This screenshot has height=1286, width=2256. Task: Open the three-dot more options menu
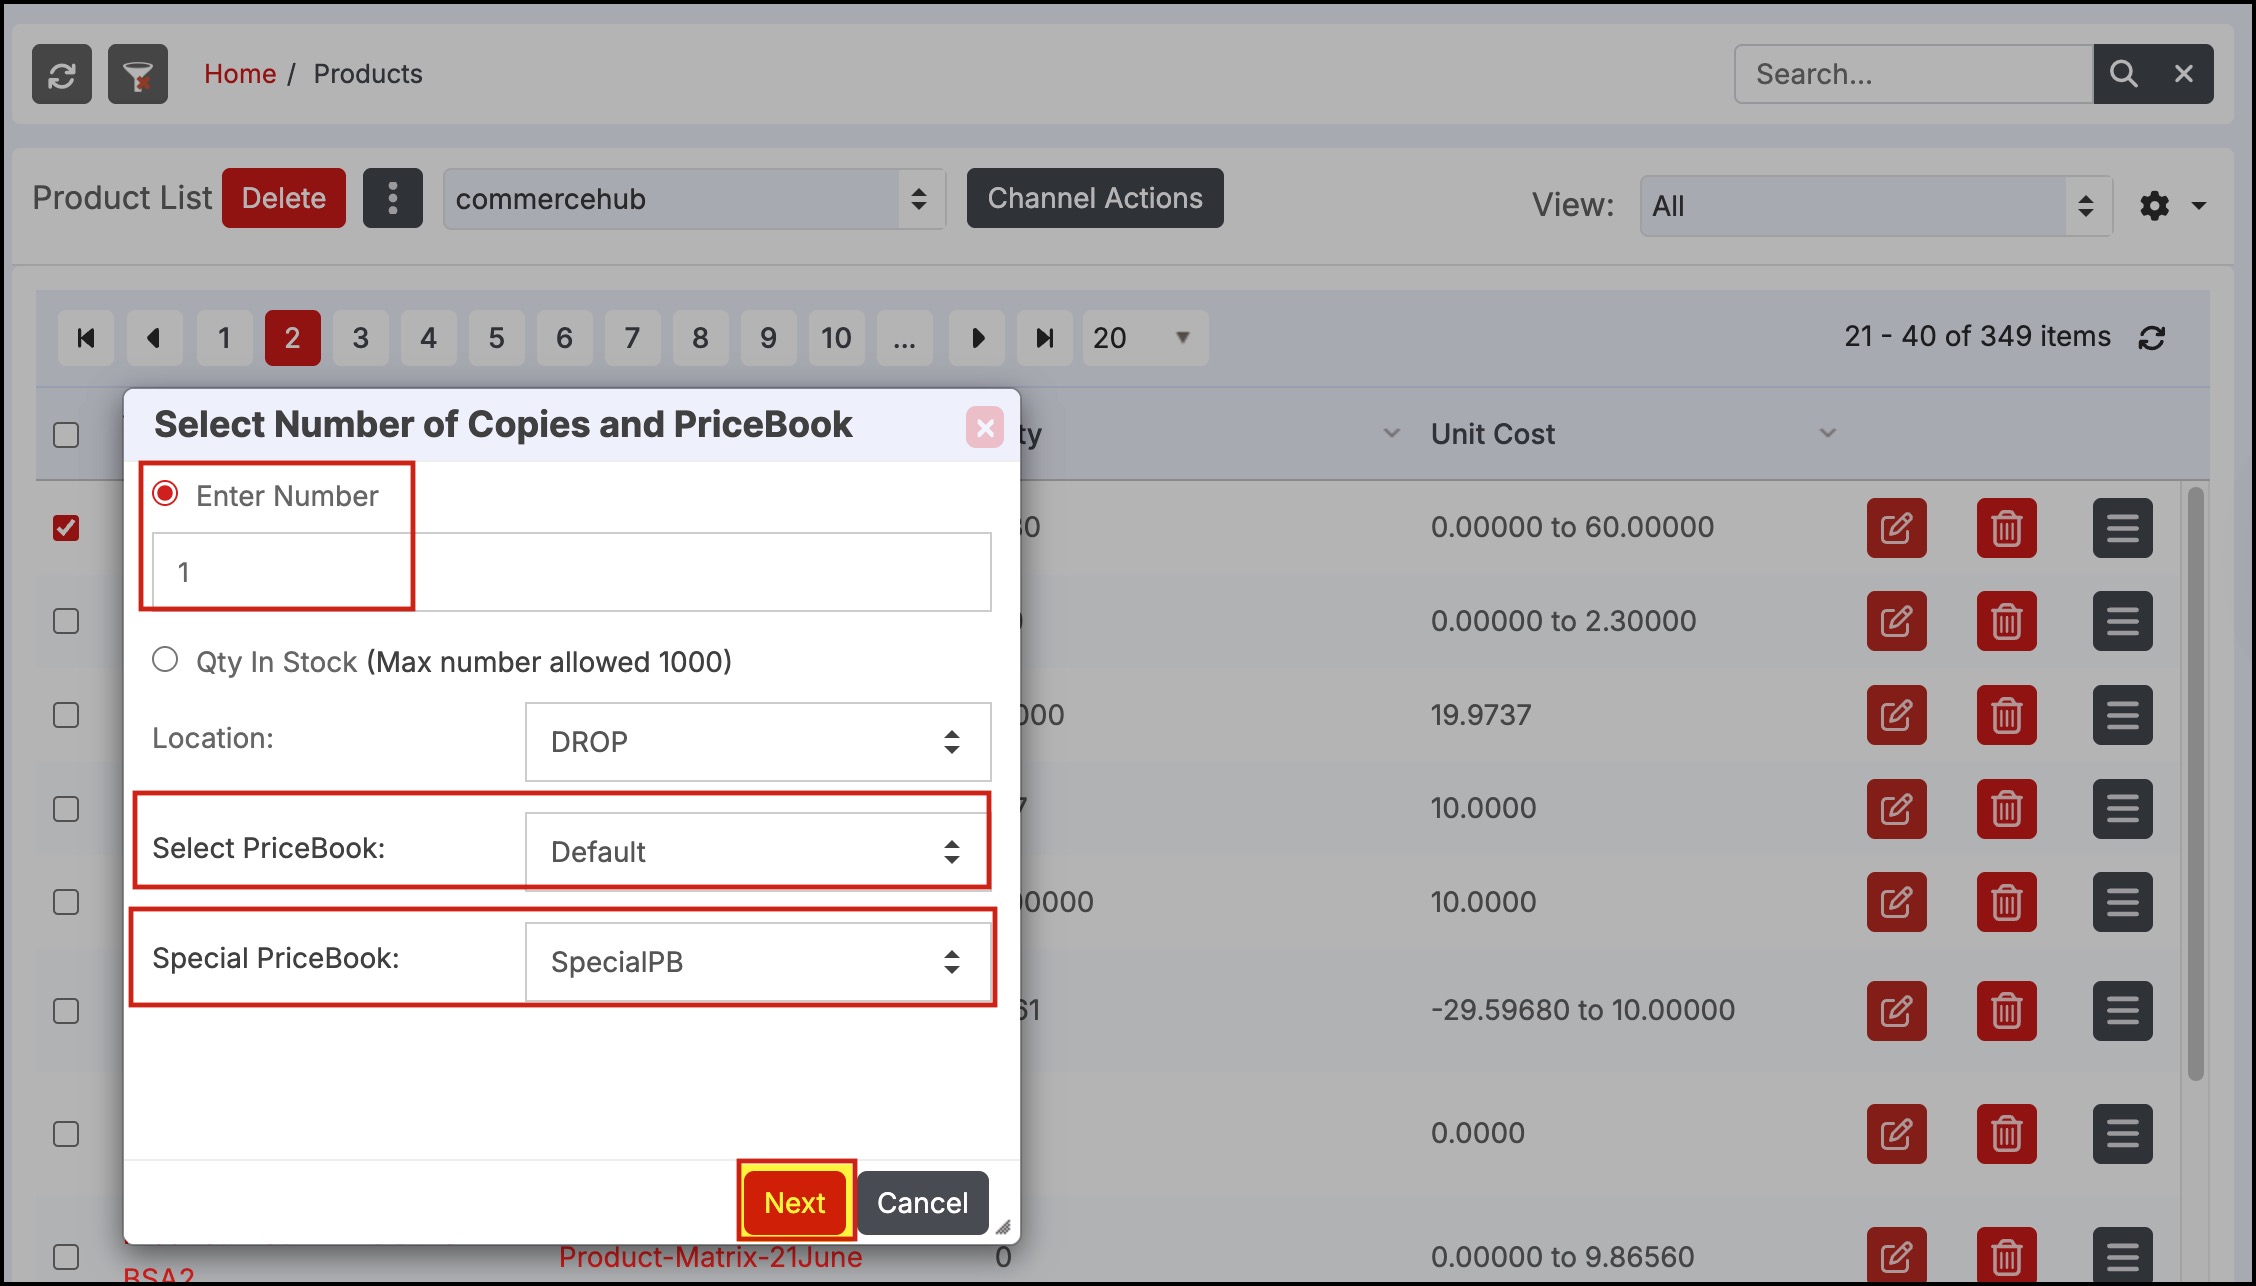coord(392,198)
